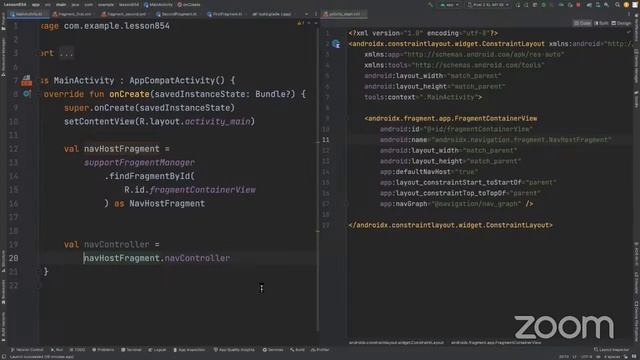Open the MainActivity.kt editor tab
640x360 pixels.
[27, 14]
